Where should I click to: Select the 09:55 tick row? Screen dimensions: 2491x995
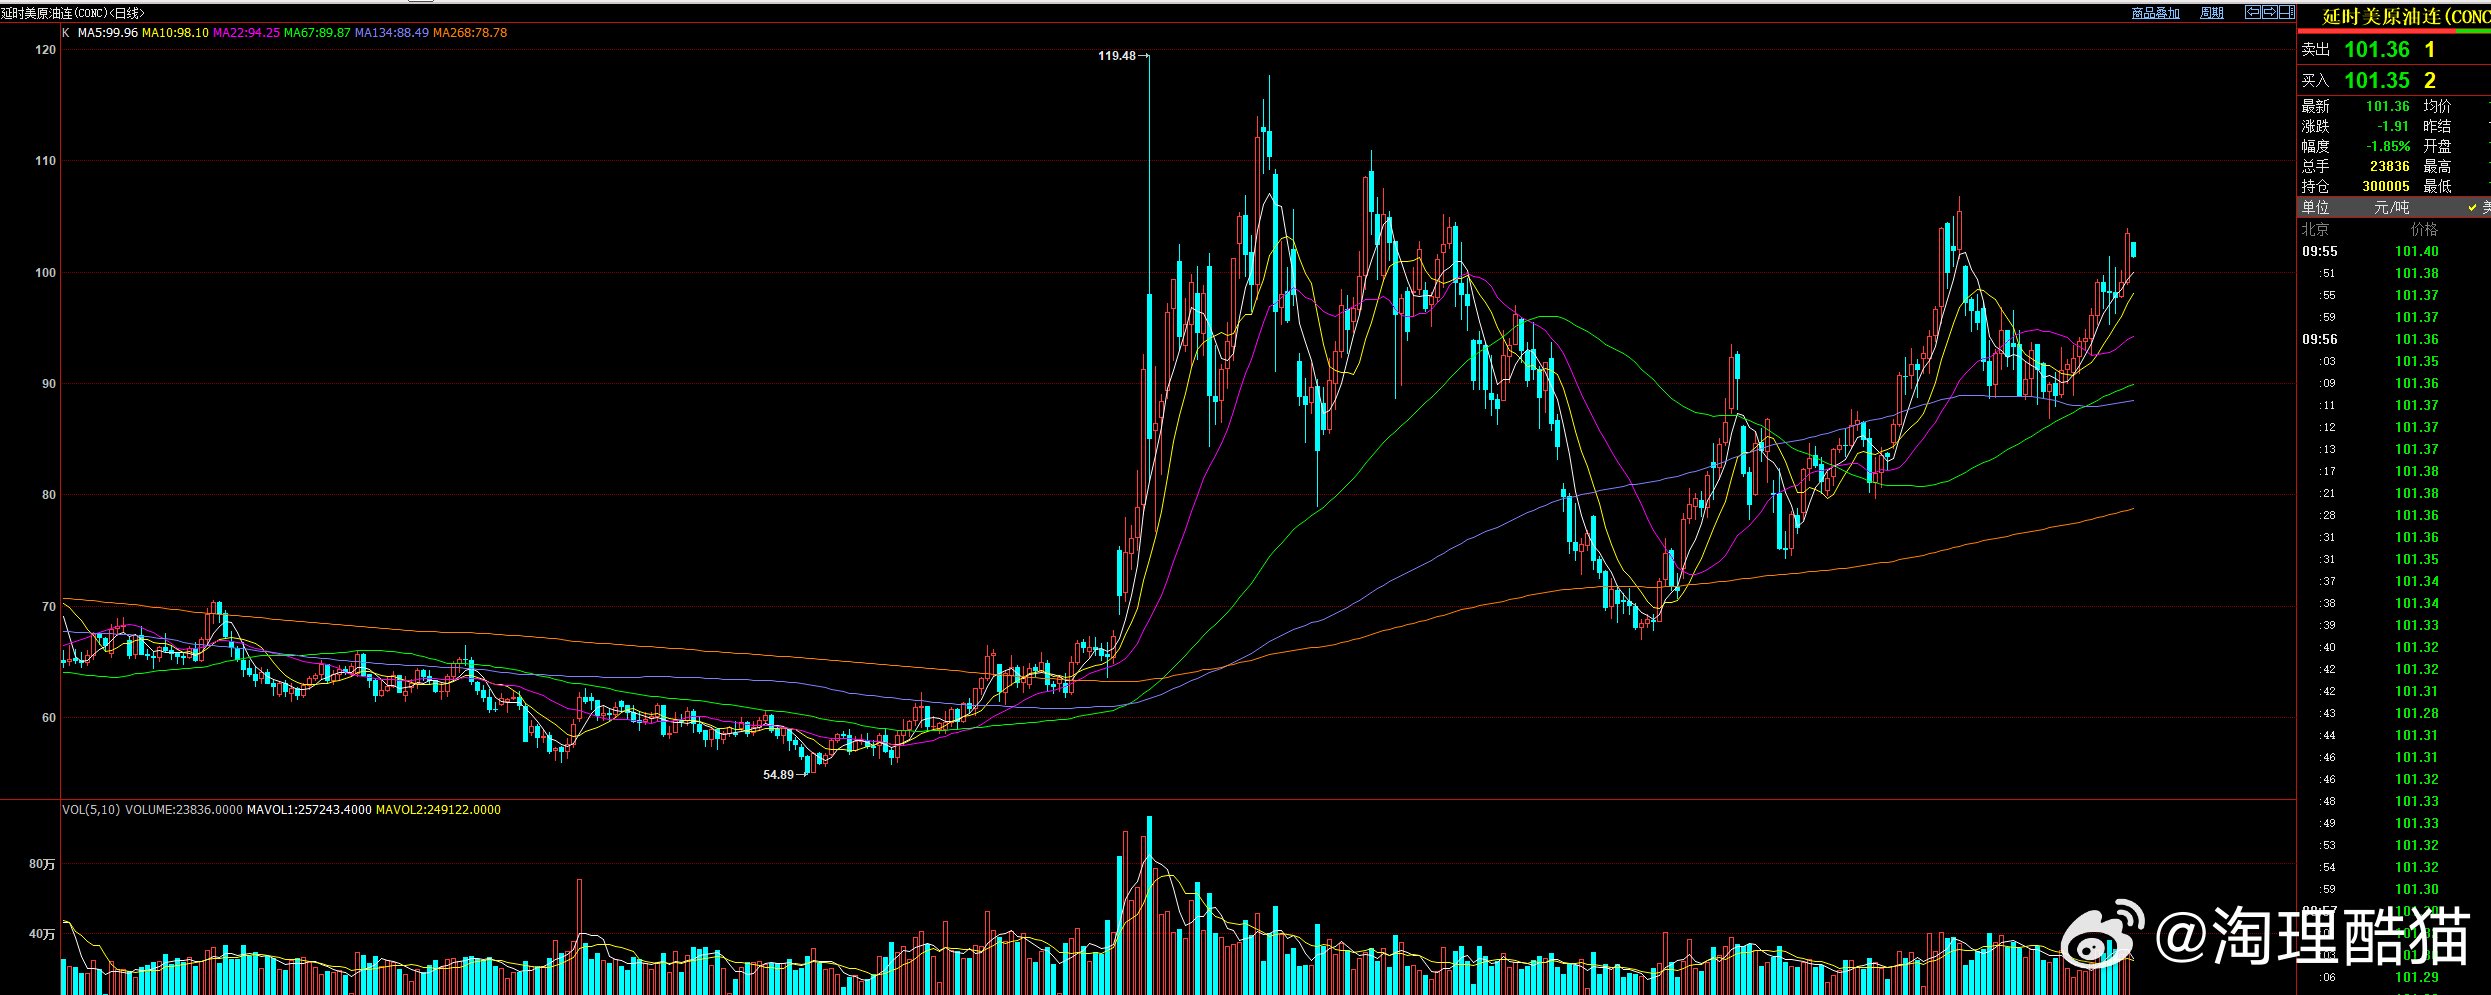(x=2394, y=251)
